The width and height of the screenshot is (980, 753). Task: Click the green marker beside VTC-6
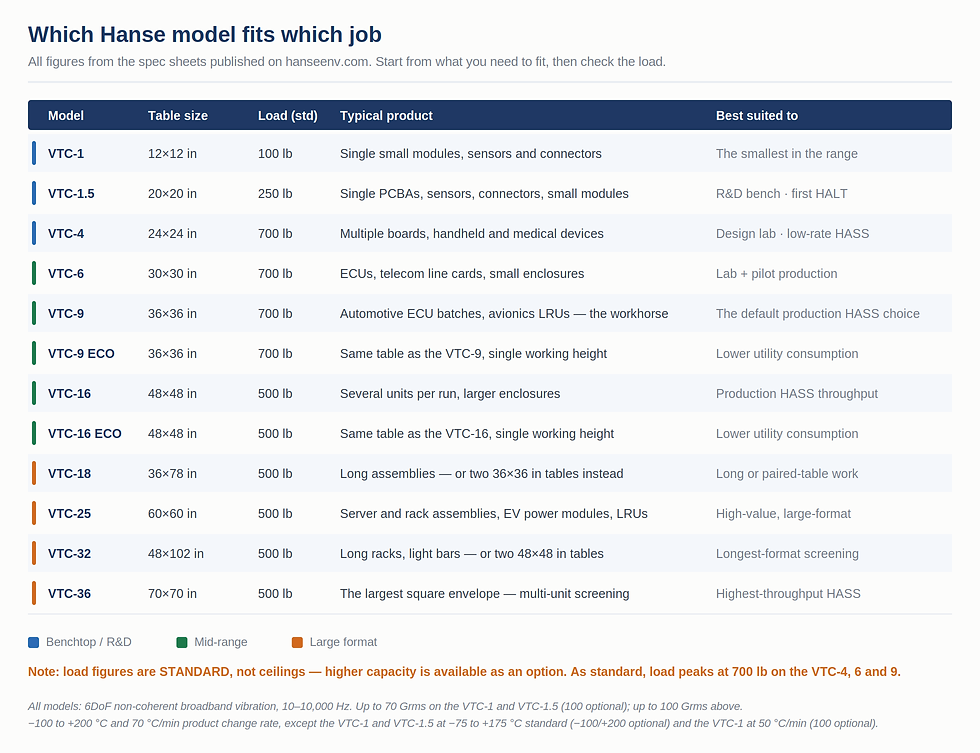34,274
